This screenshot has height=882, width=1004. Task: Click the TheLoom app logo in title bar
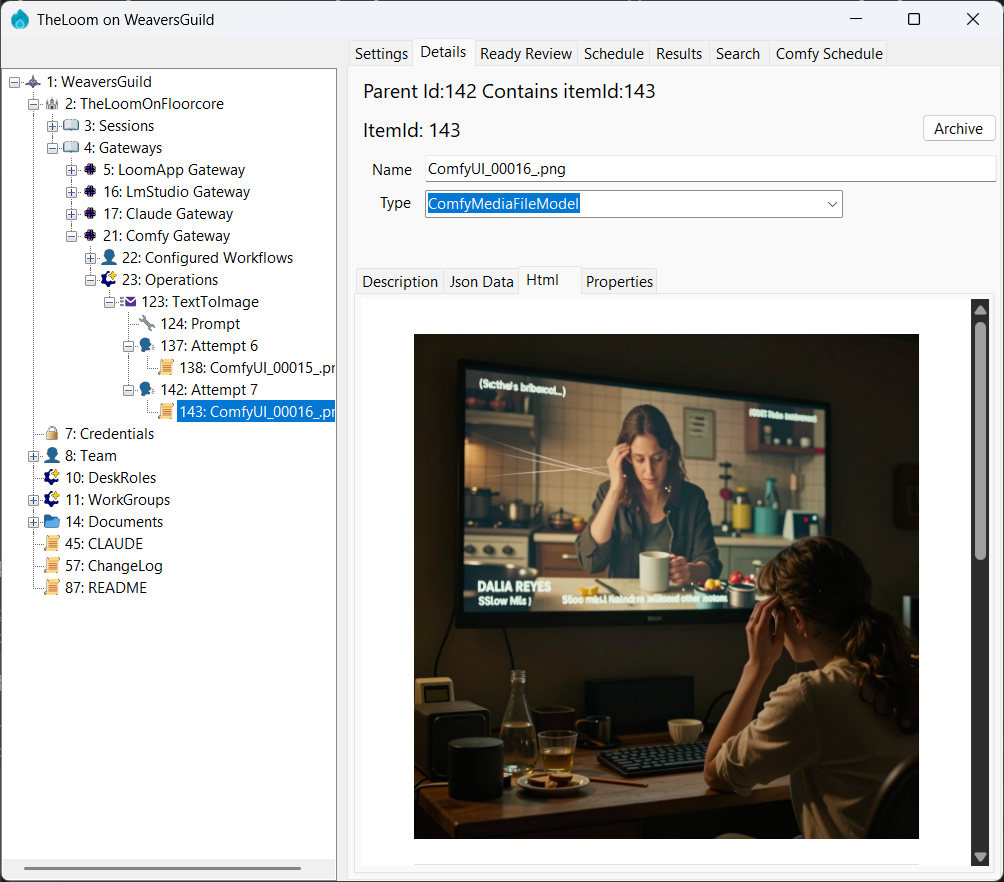pos(20,20)
